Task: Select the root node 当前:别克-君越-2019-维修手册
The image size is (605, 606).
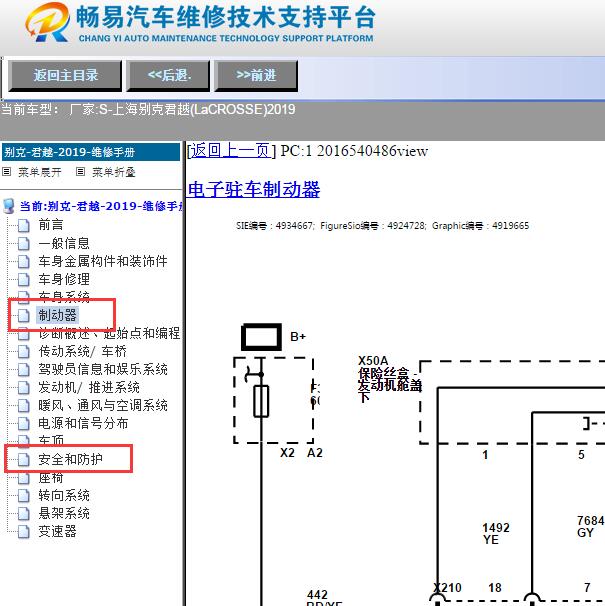Action: (x=101, y=206)
